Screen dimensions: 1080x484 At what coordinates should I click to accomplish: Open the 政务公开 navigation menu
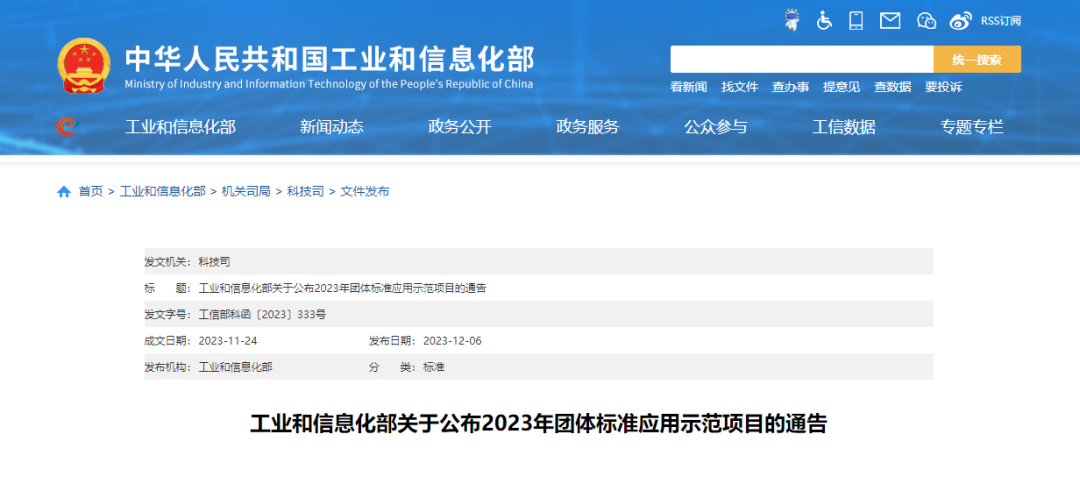[460, 127]
